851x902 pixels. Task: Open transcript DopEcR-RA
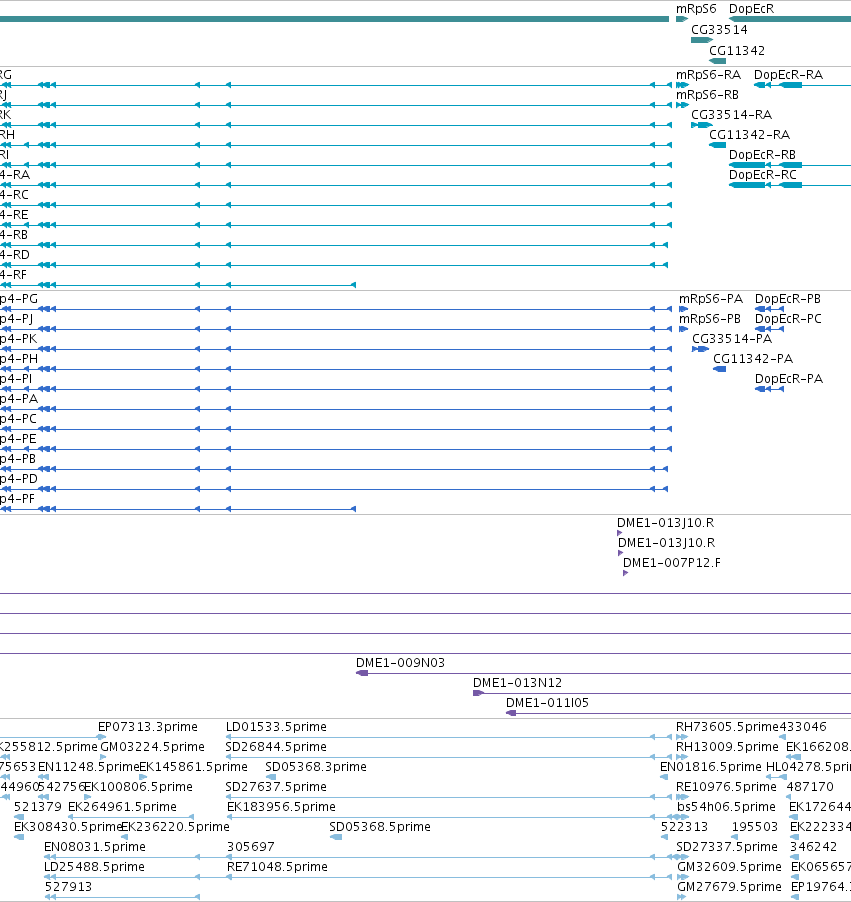(x=788, y=75)
